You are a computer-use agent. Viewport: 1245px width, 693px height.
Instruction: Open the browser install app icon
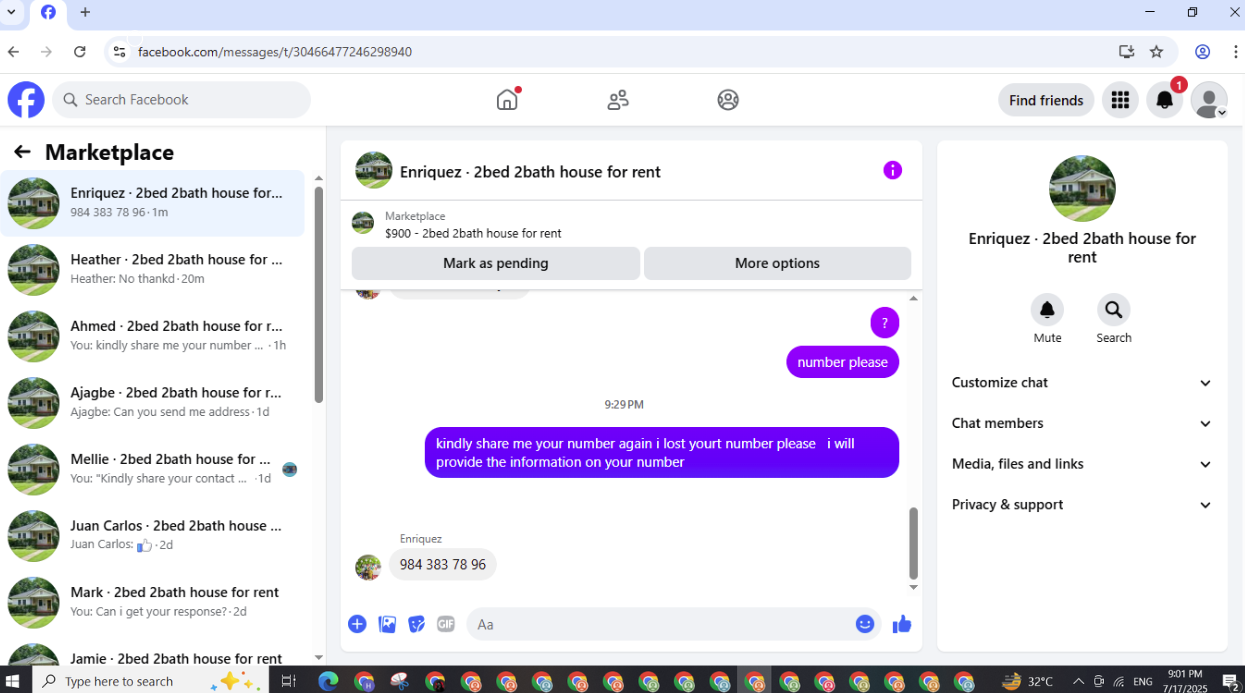click(1127, 51)
